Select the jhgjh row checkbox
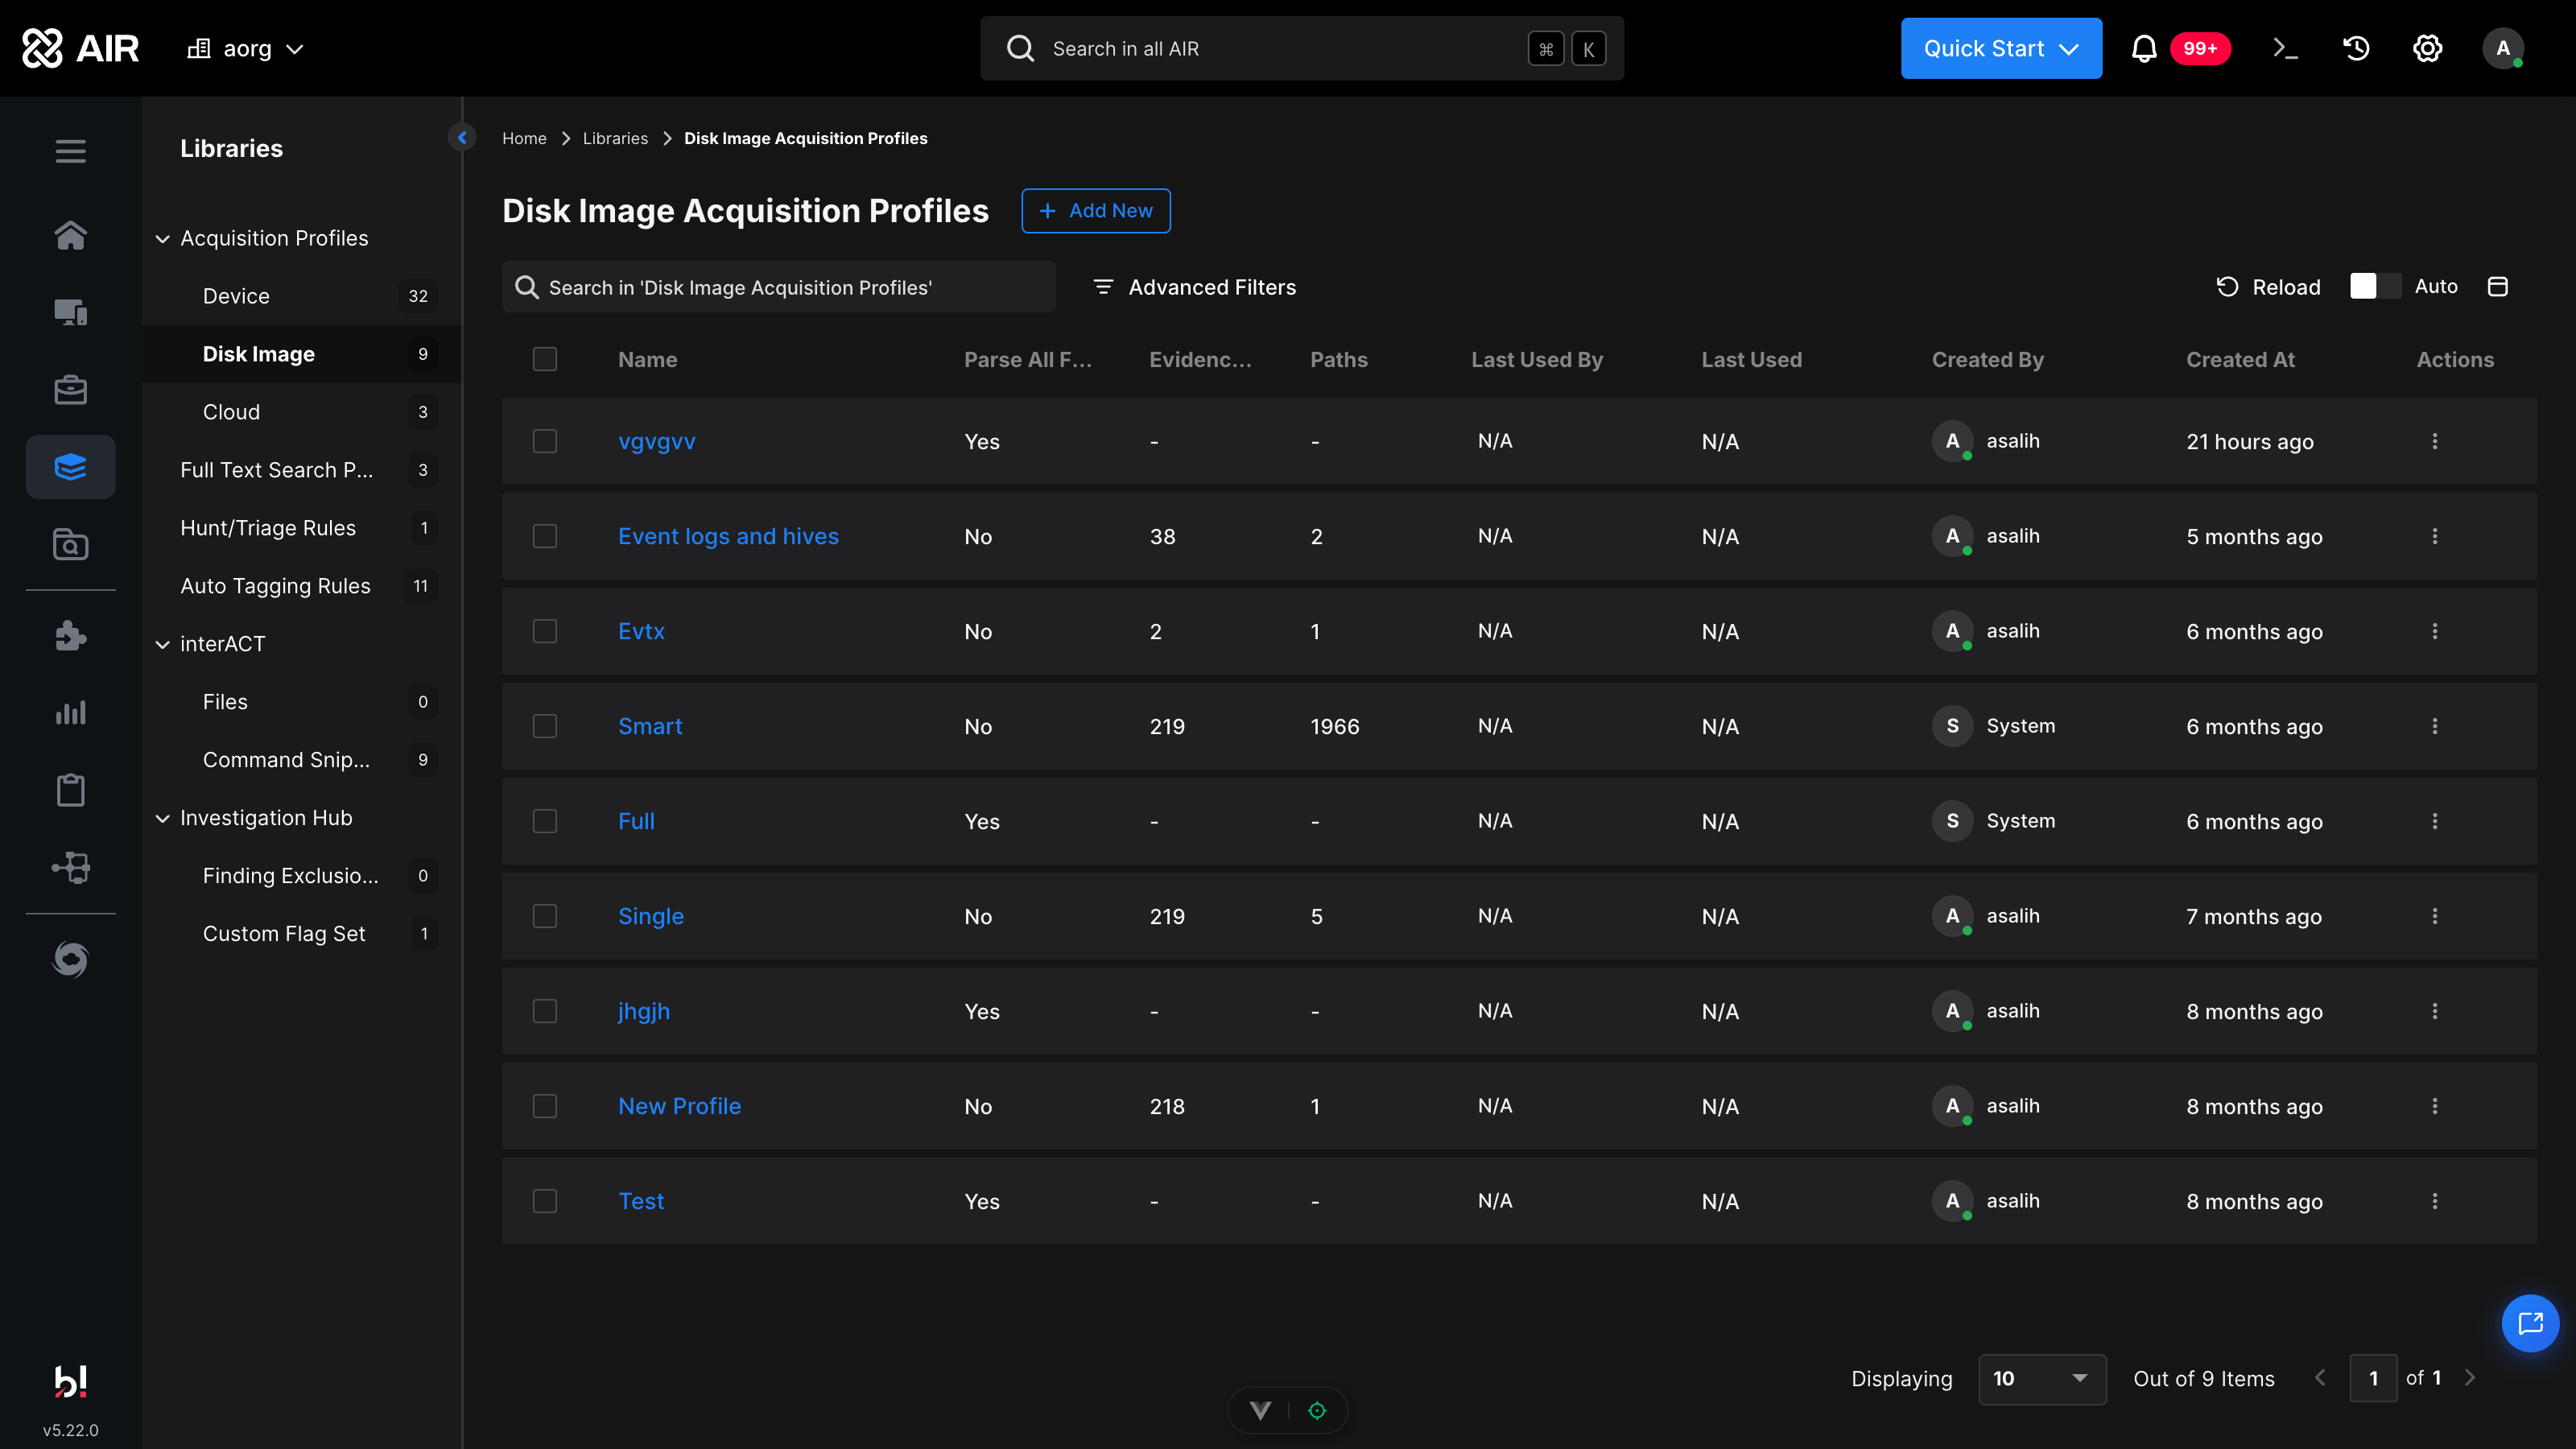This screenshot has width=2576, height=1449. 545,1011
